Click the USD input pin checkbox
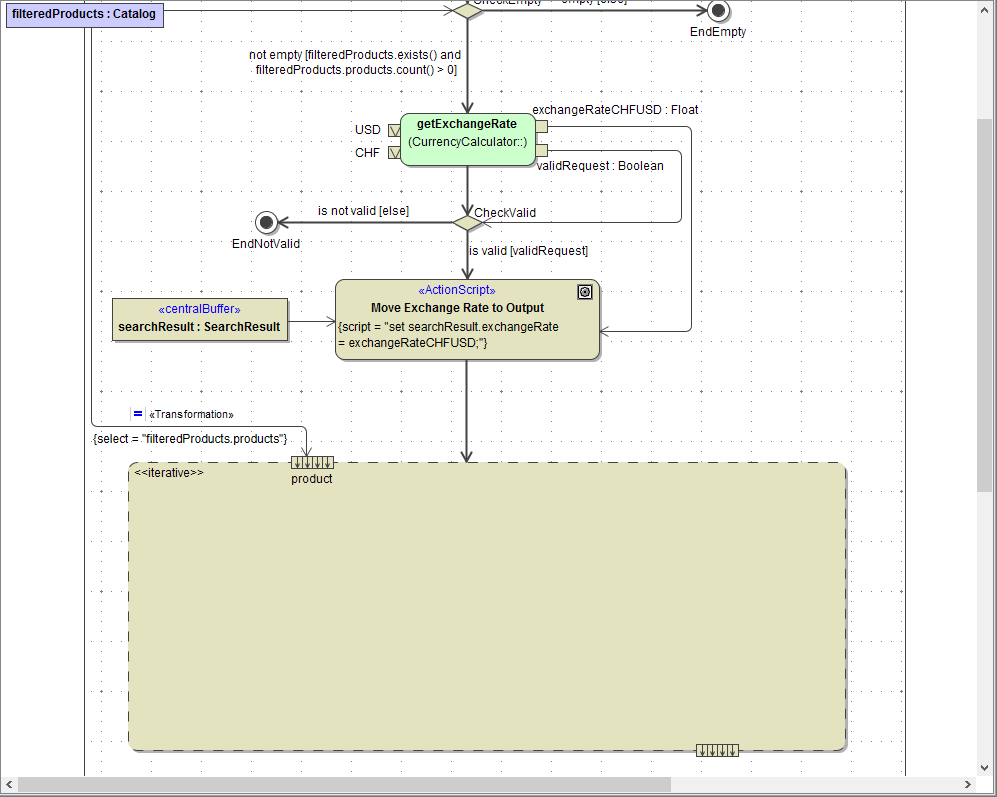Image resolution: width=997 pixels, height=797 pixels. click(x=393, y=130)
